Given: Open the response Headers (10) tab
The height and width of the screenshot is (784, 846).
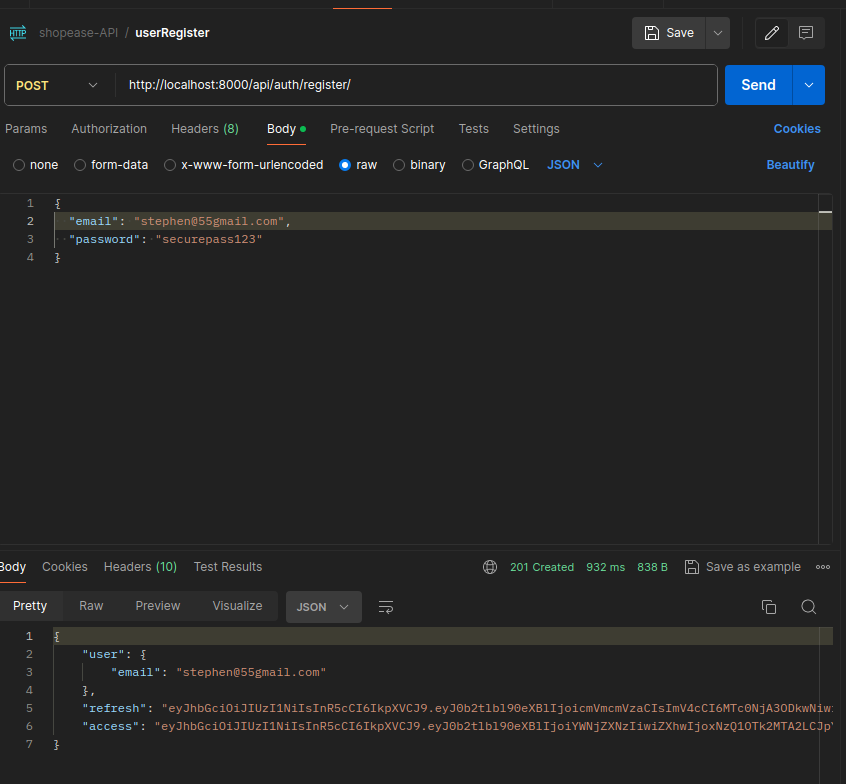Looking at the screenshot, I should coord(140,567).
